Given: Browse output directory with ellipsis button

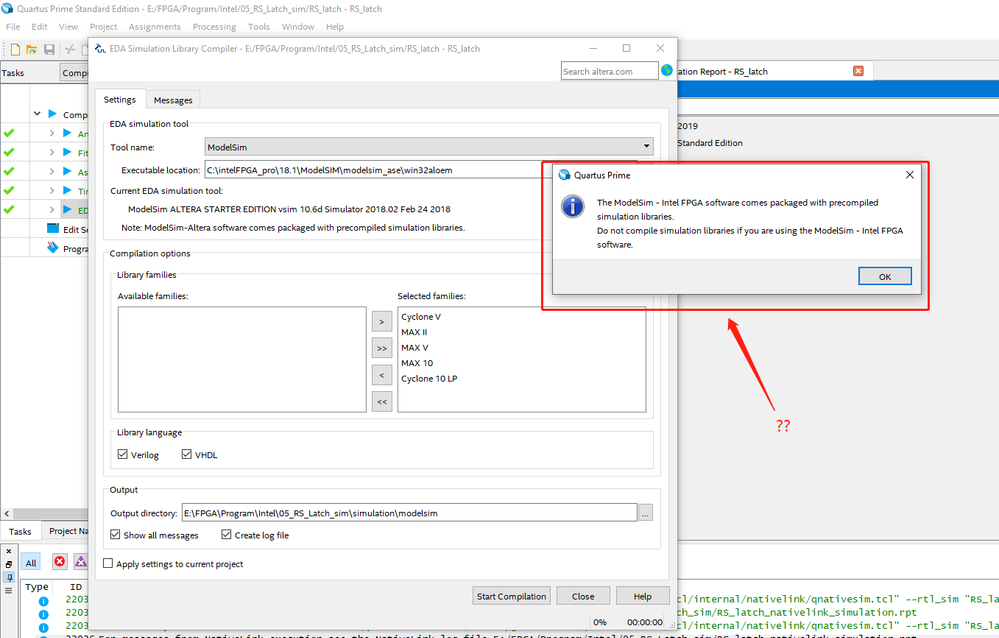Looking at the screenshot, I should click(x=645, y=512).
